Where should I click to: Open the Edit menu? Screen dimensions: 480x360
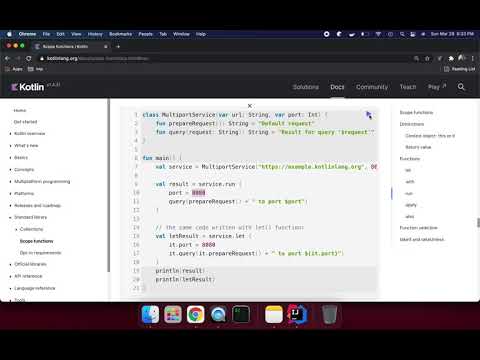(60, 34)
